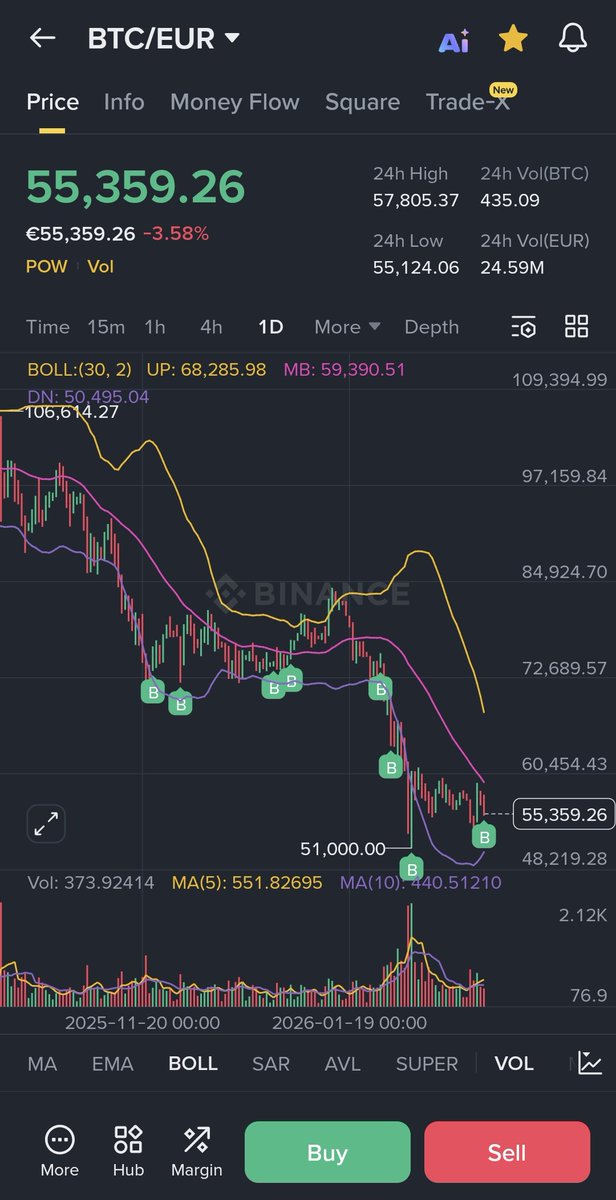
Task: Tap the 106,614.27 high price label
Action: click(x=71, y=411)
